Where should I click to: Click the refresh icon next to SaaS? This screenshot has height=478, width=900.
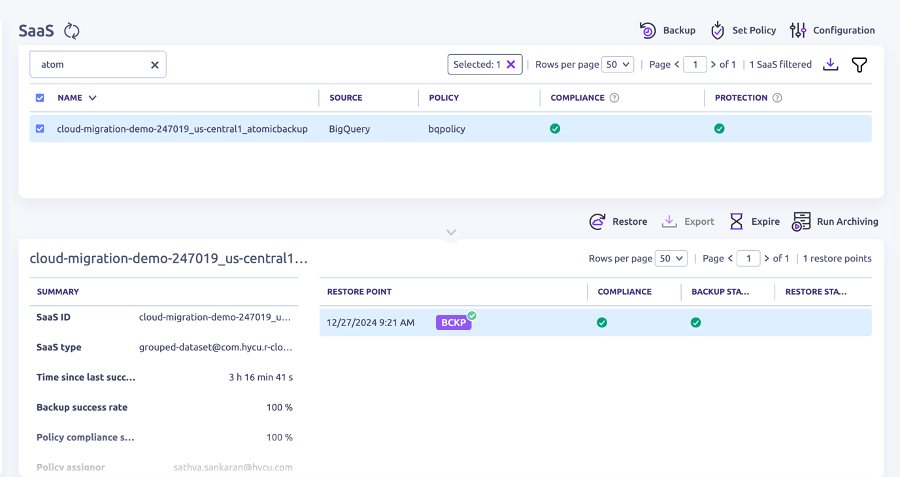click(x=71, y=31)
